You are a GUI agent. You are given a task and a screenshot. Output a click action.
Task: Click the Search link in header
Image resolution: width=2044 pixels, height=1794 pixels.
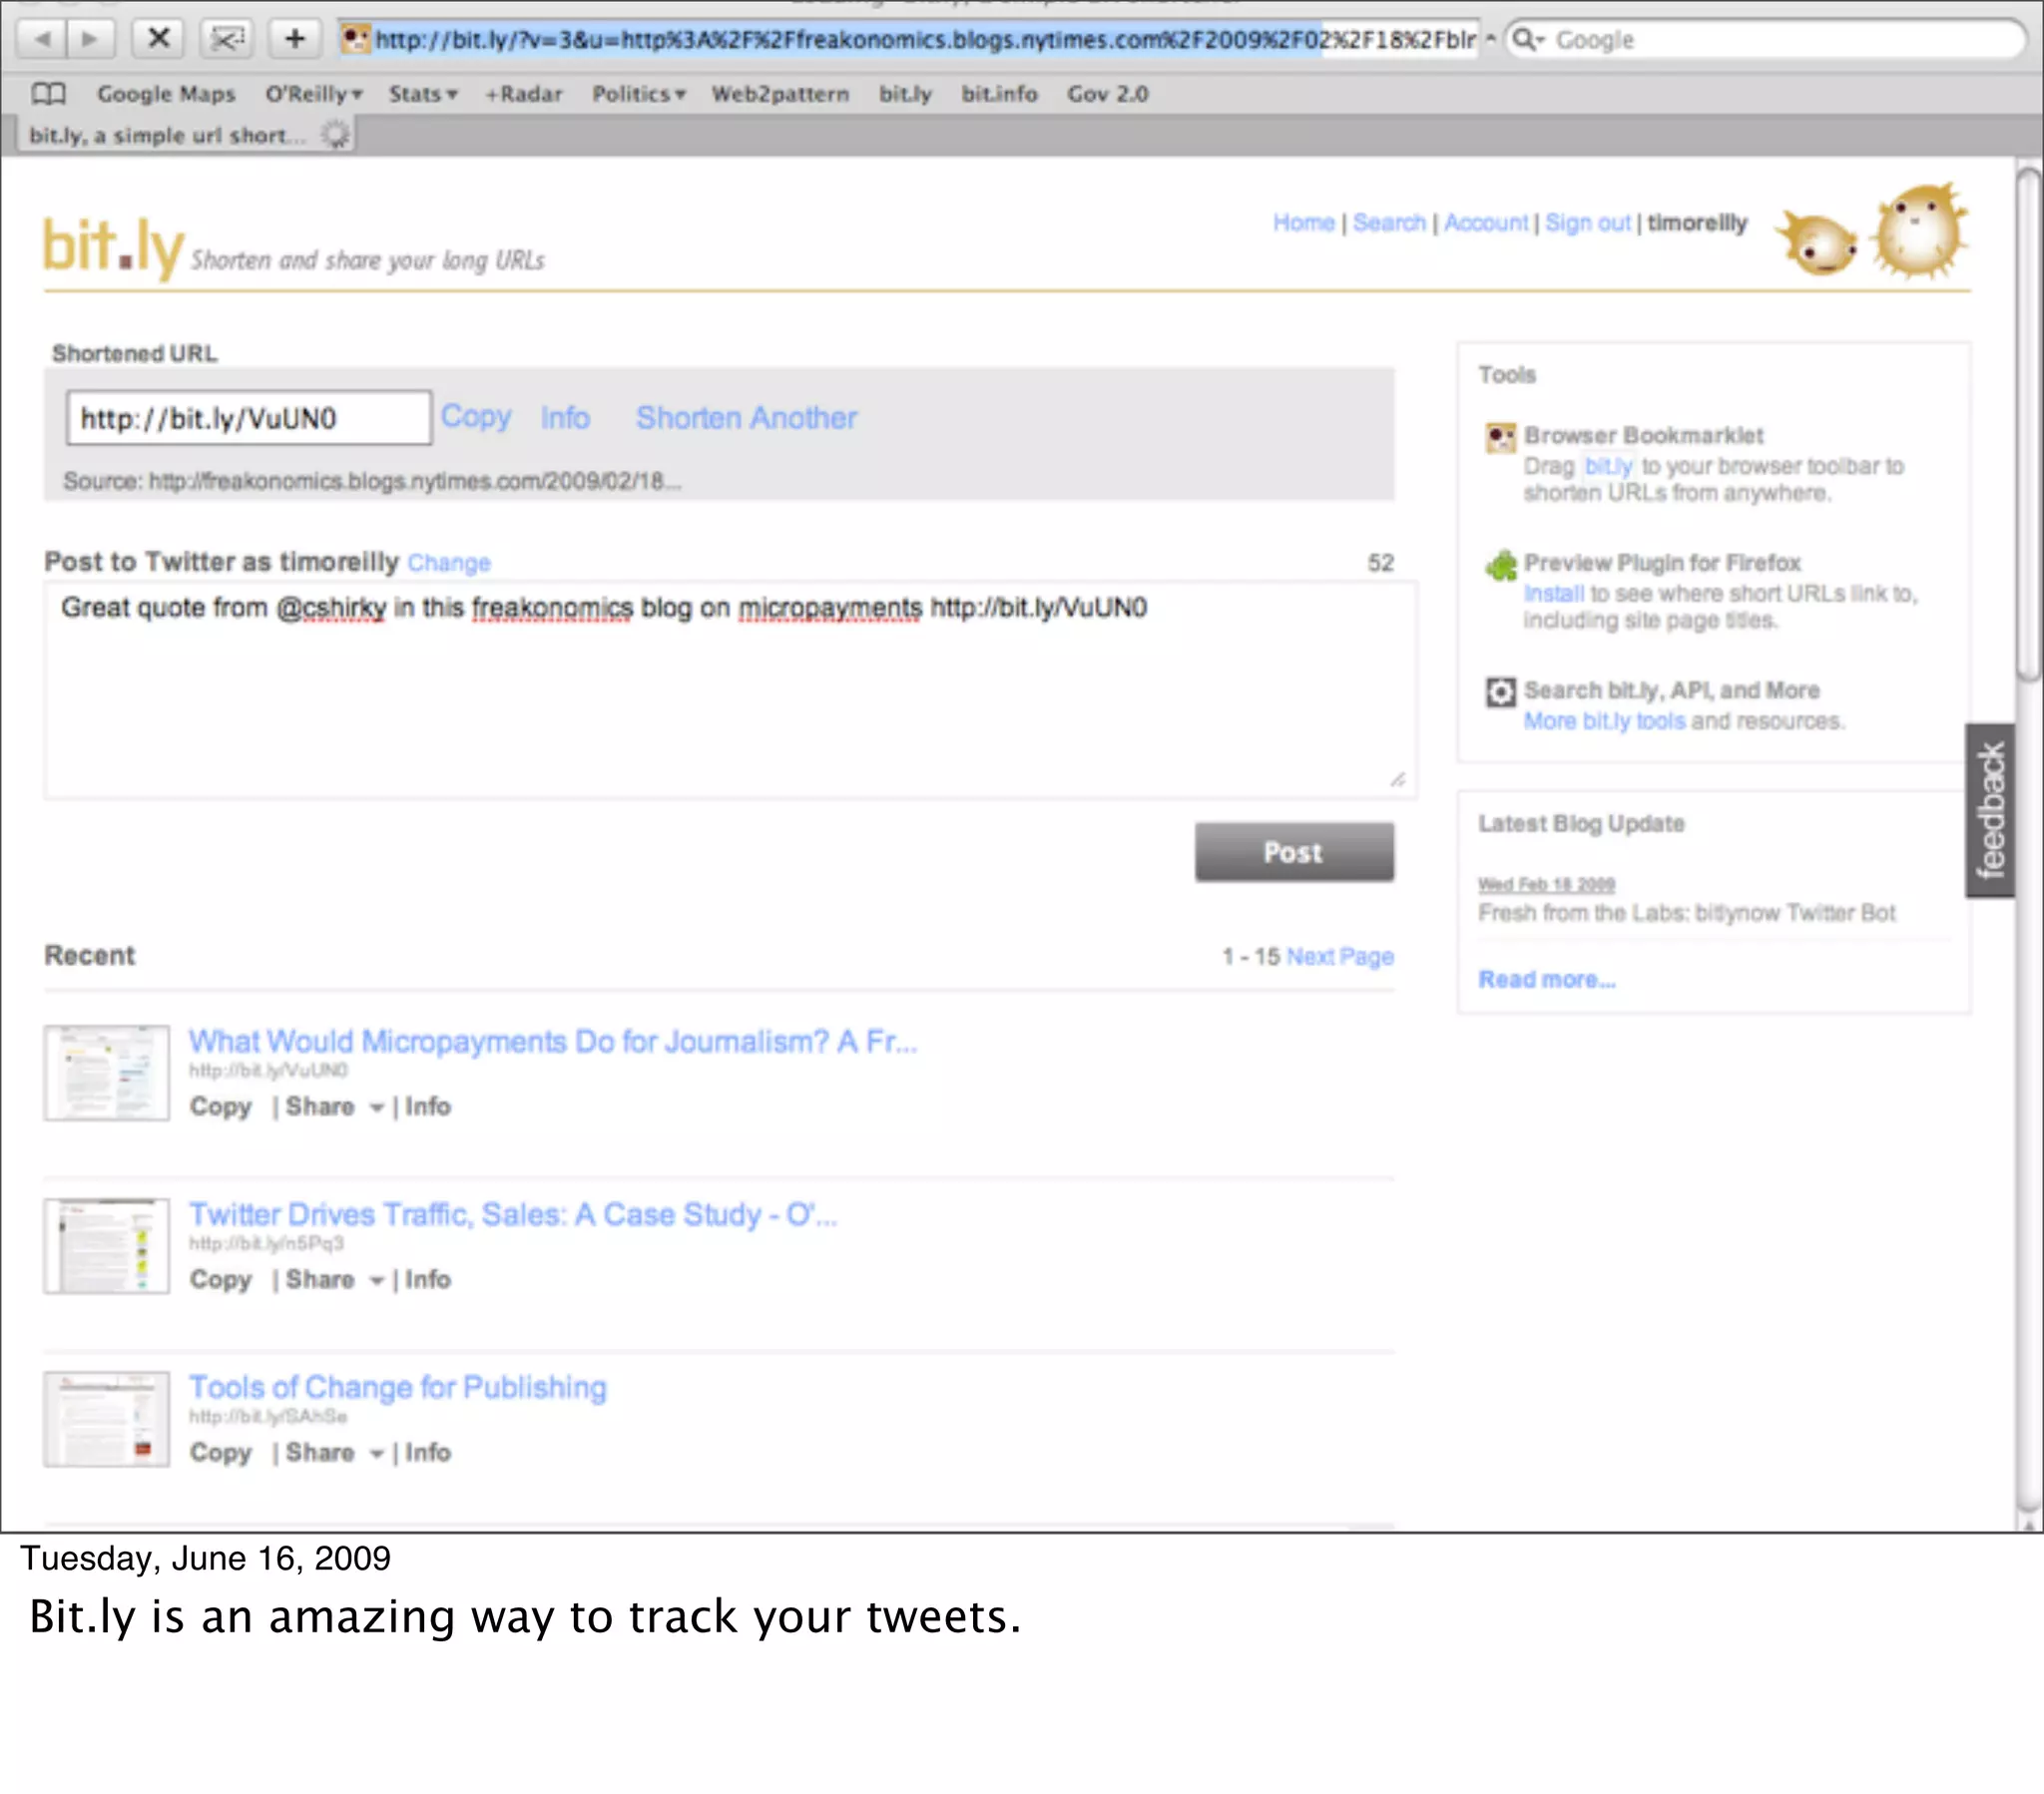point(1389,222)
